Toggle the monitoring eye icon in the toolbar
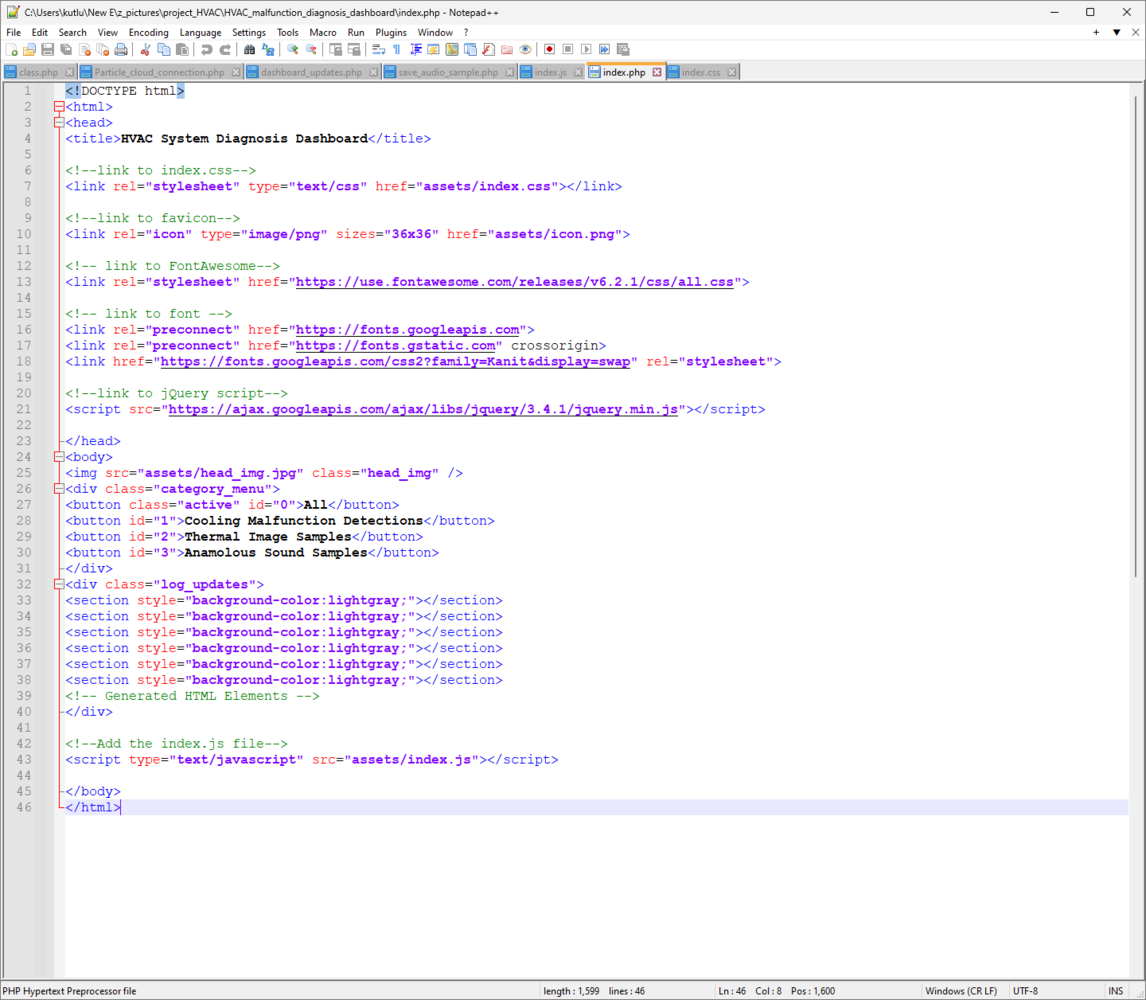1146x1000 pixels. [x=525, y=49]
